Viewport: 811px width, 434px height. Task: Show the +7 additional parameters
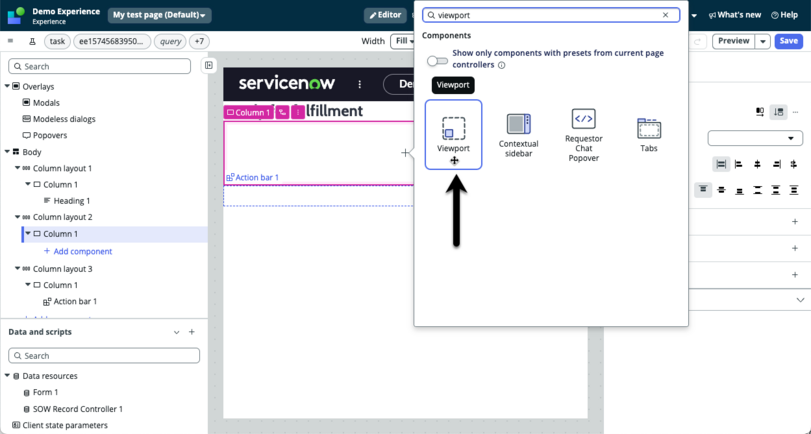[199, 41]
